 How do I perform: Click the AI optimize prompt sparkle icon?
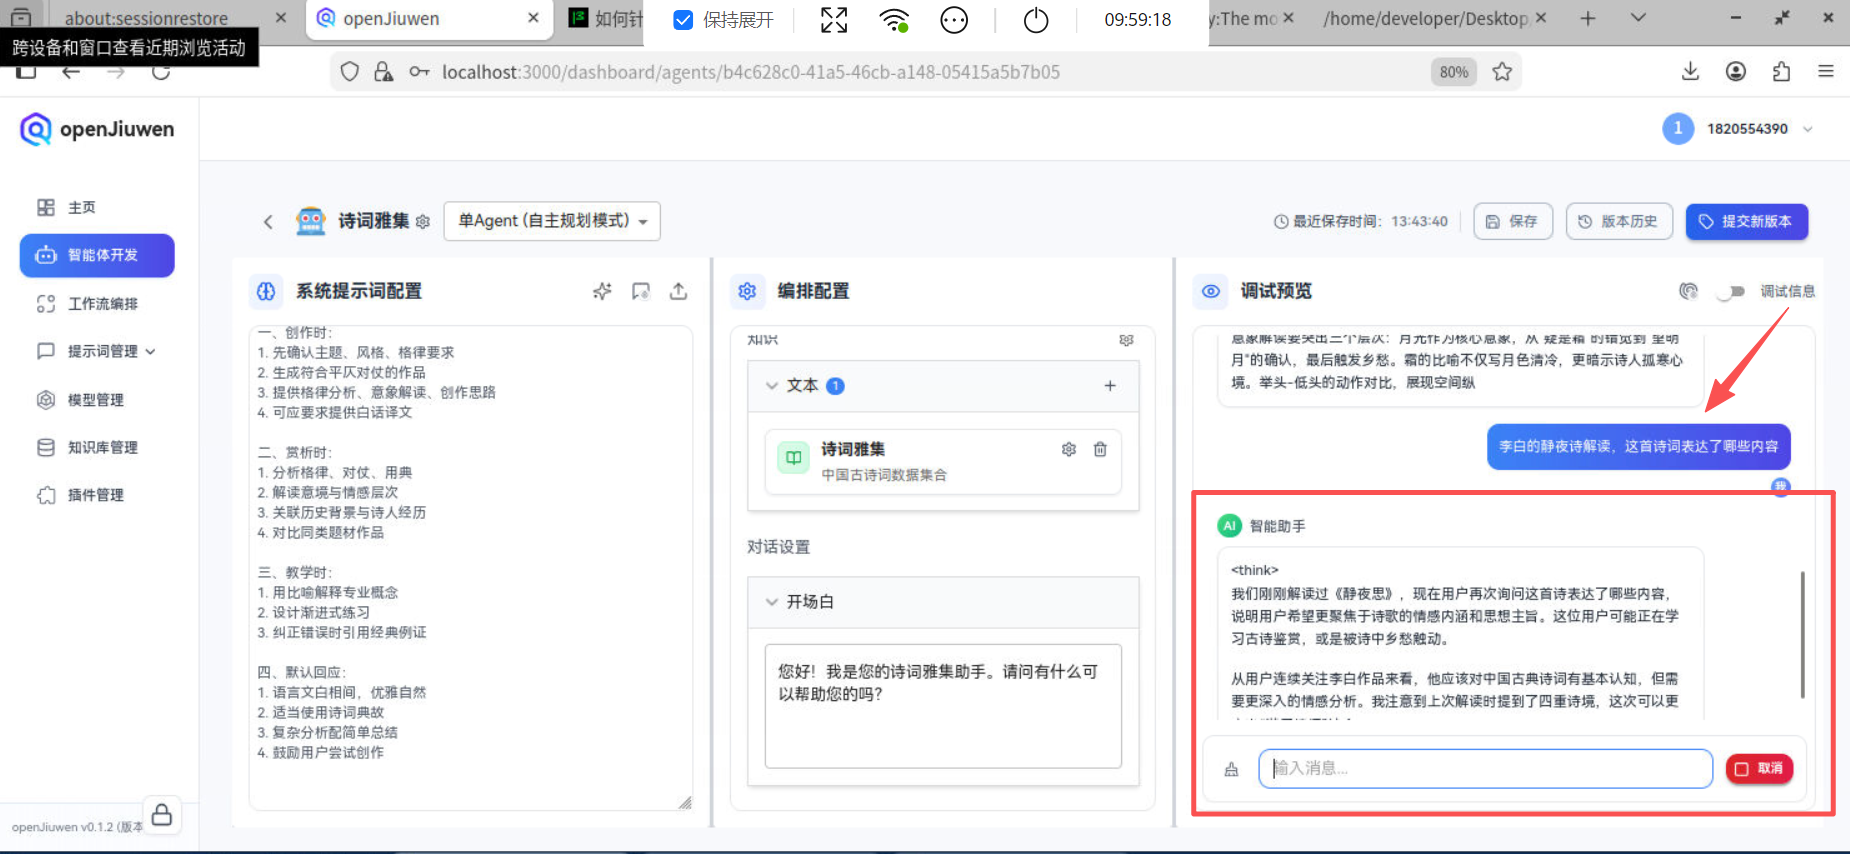pyautogui.click(x=602, y=291)
